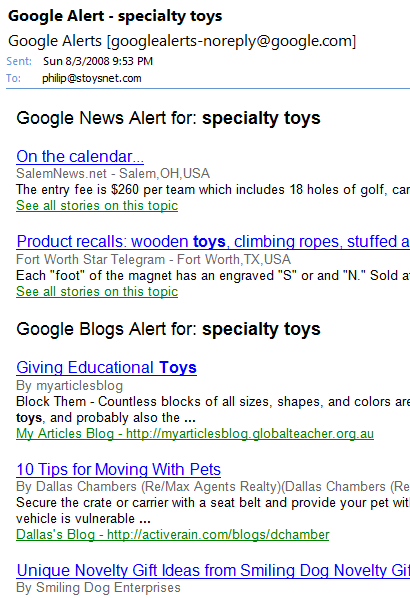Click the email subject 'Google Alert - specialty toys'
410x598 pixels.
(115, 16)
